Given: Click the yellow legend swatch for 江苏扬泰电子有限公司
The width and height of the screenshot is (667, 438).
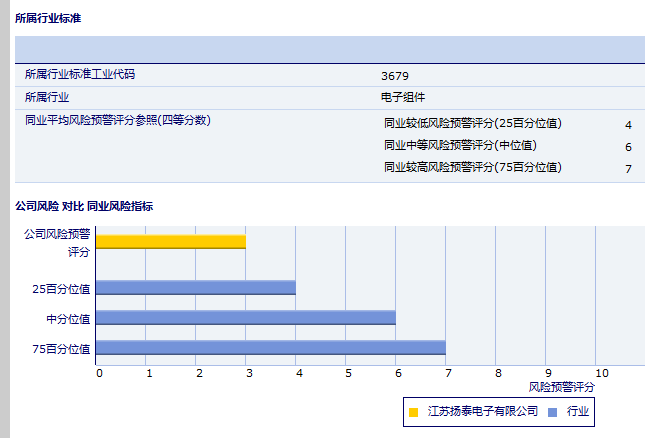Looking at the screenshot, I should pyautogui.click(x=414, y=411).
